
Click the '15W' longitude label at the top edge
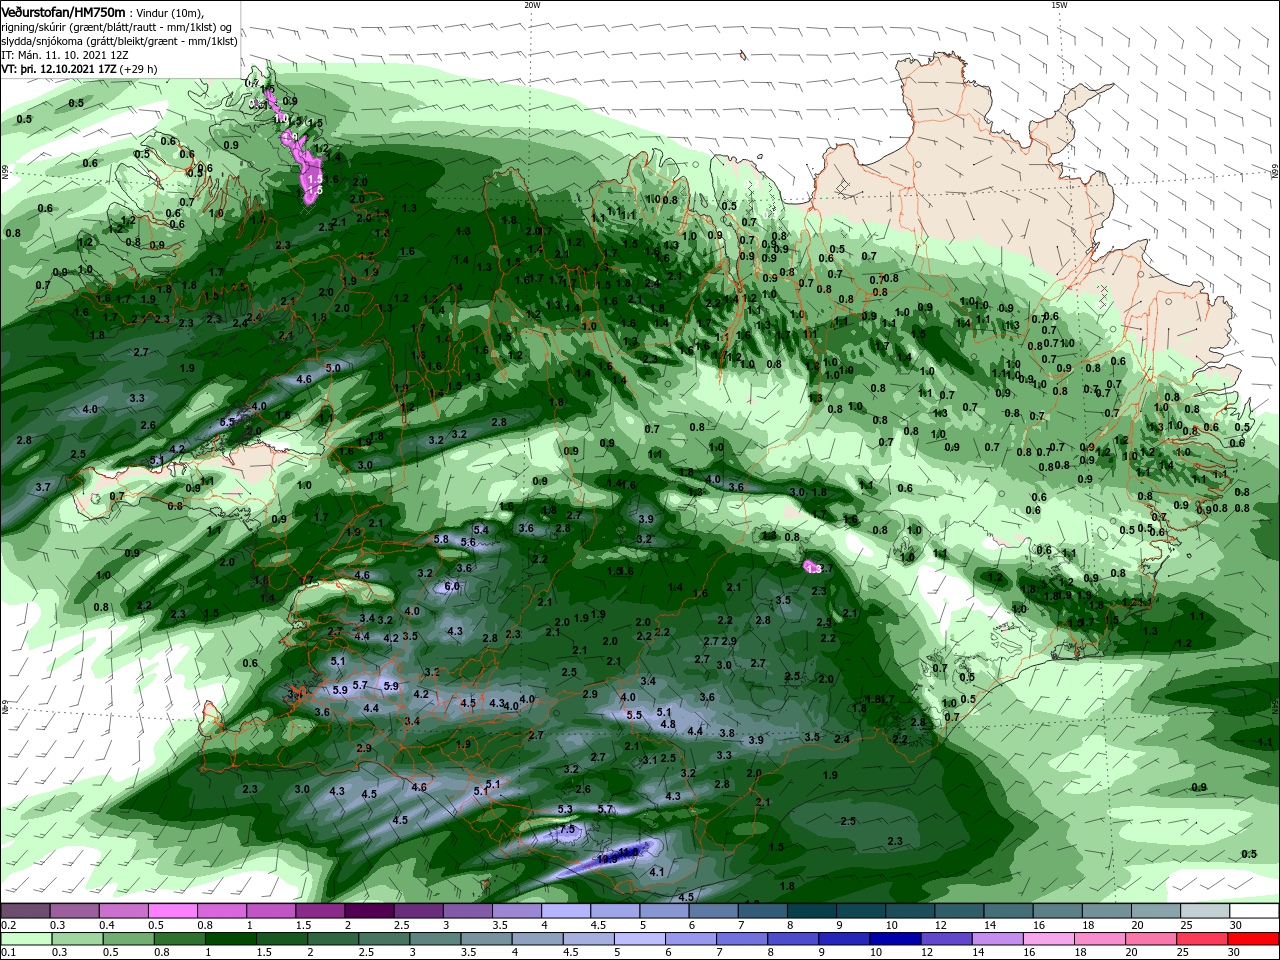(1059, 5)
